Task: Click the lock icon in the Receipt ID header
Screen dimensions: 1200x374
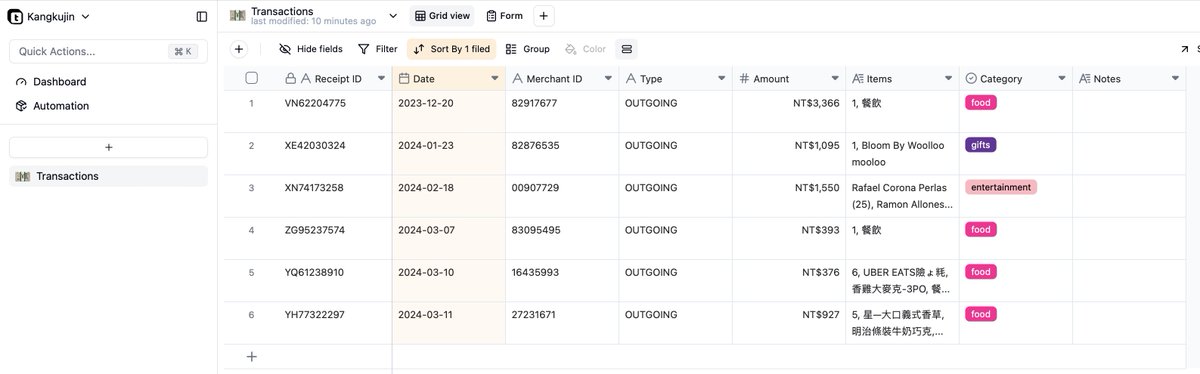Action: (290, 78)
